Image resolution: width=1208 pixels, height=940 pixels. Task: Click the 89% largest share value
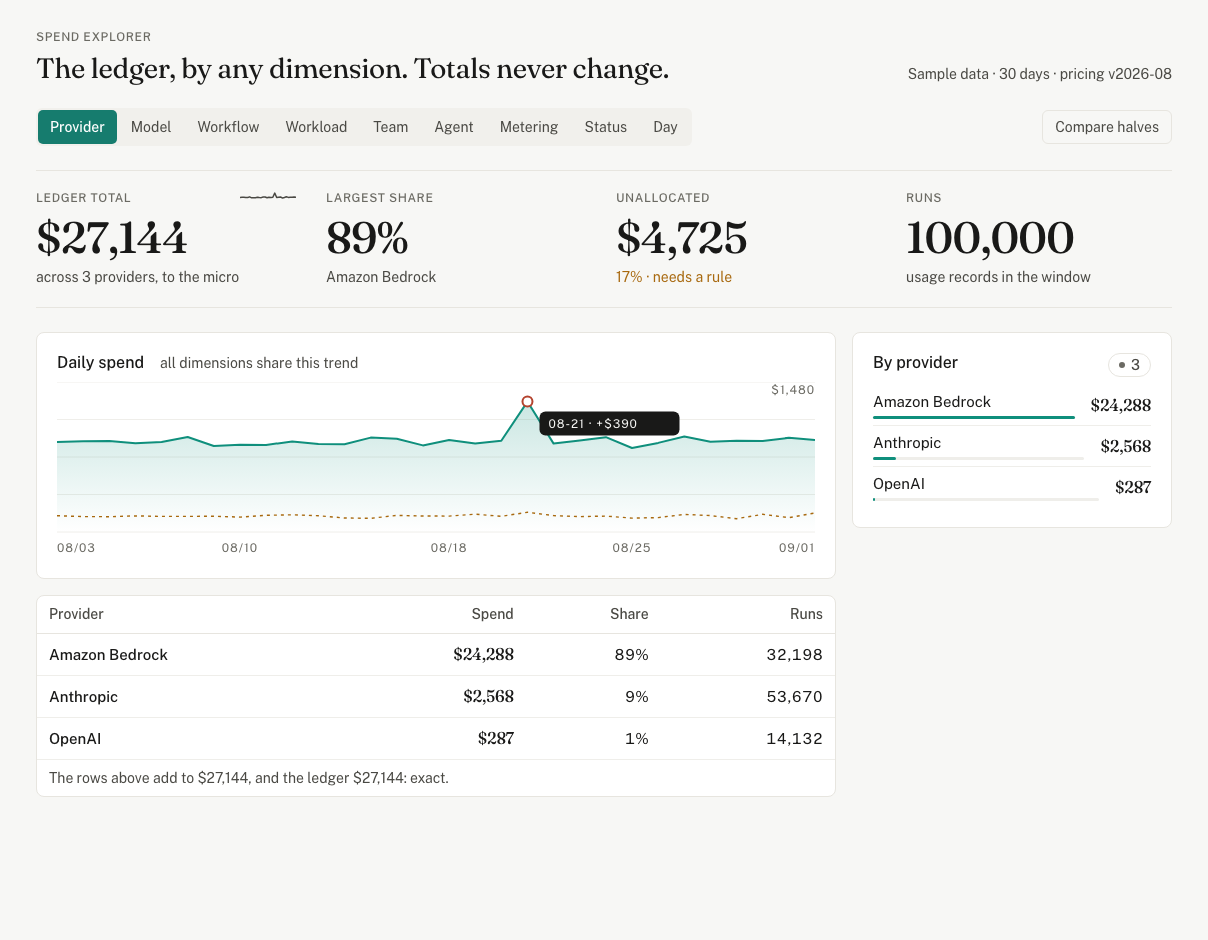367,238
